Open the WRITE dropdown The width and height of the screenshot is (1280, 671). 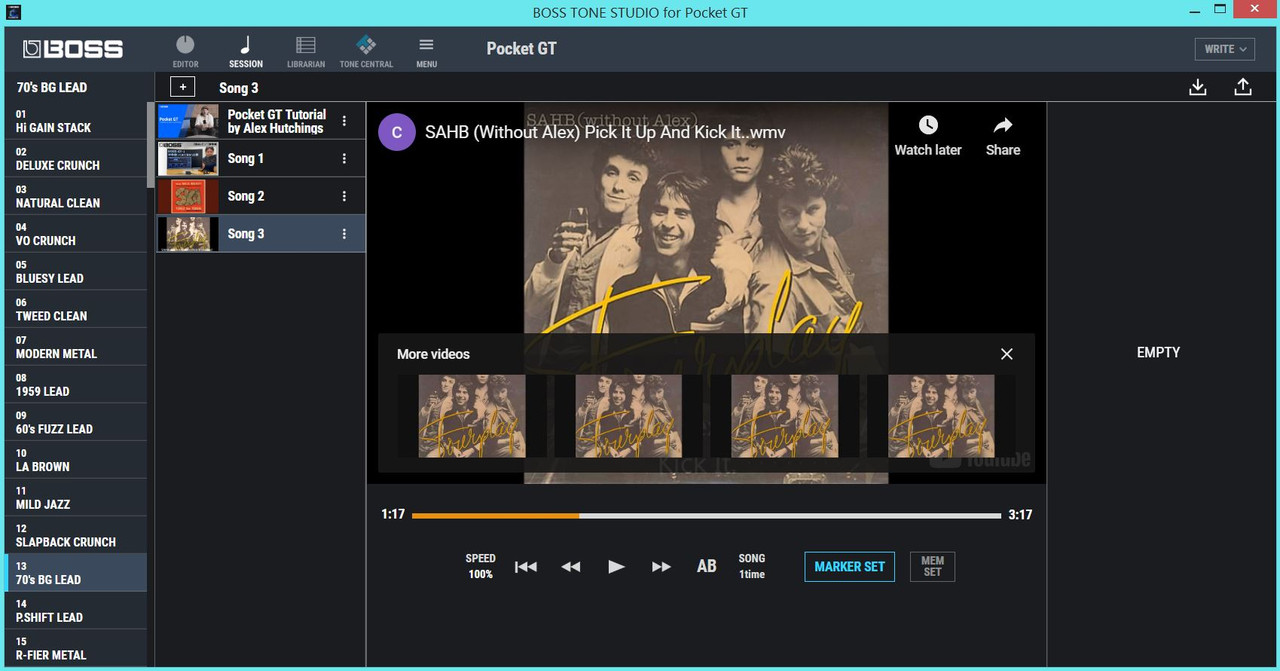(1225, 49)
